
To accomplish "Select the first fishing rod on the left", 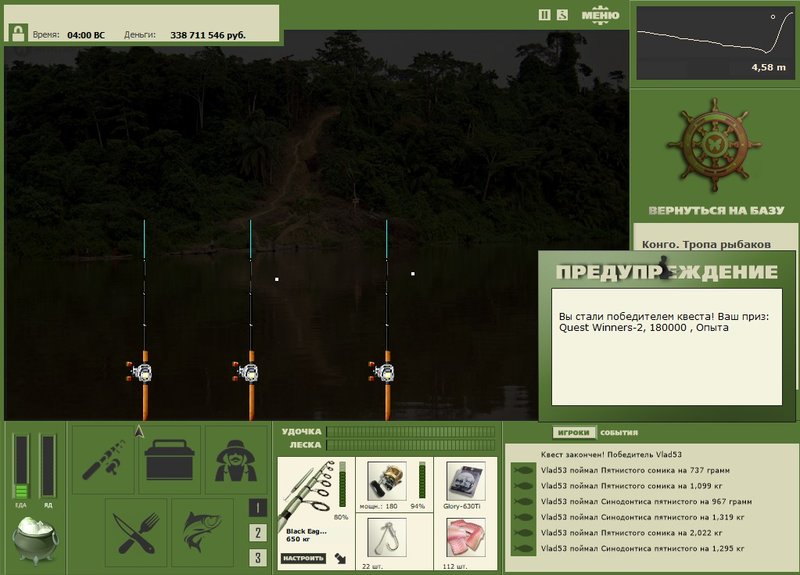I will [x=144, y=320].
